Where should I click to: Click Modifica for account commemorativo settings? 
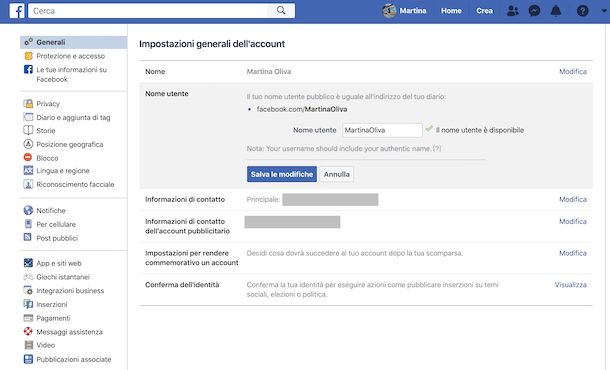(573, 253)
